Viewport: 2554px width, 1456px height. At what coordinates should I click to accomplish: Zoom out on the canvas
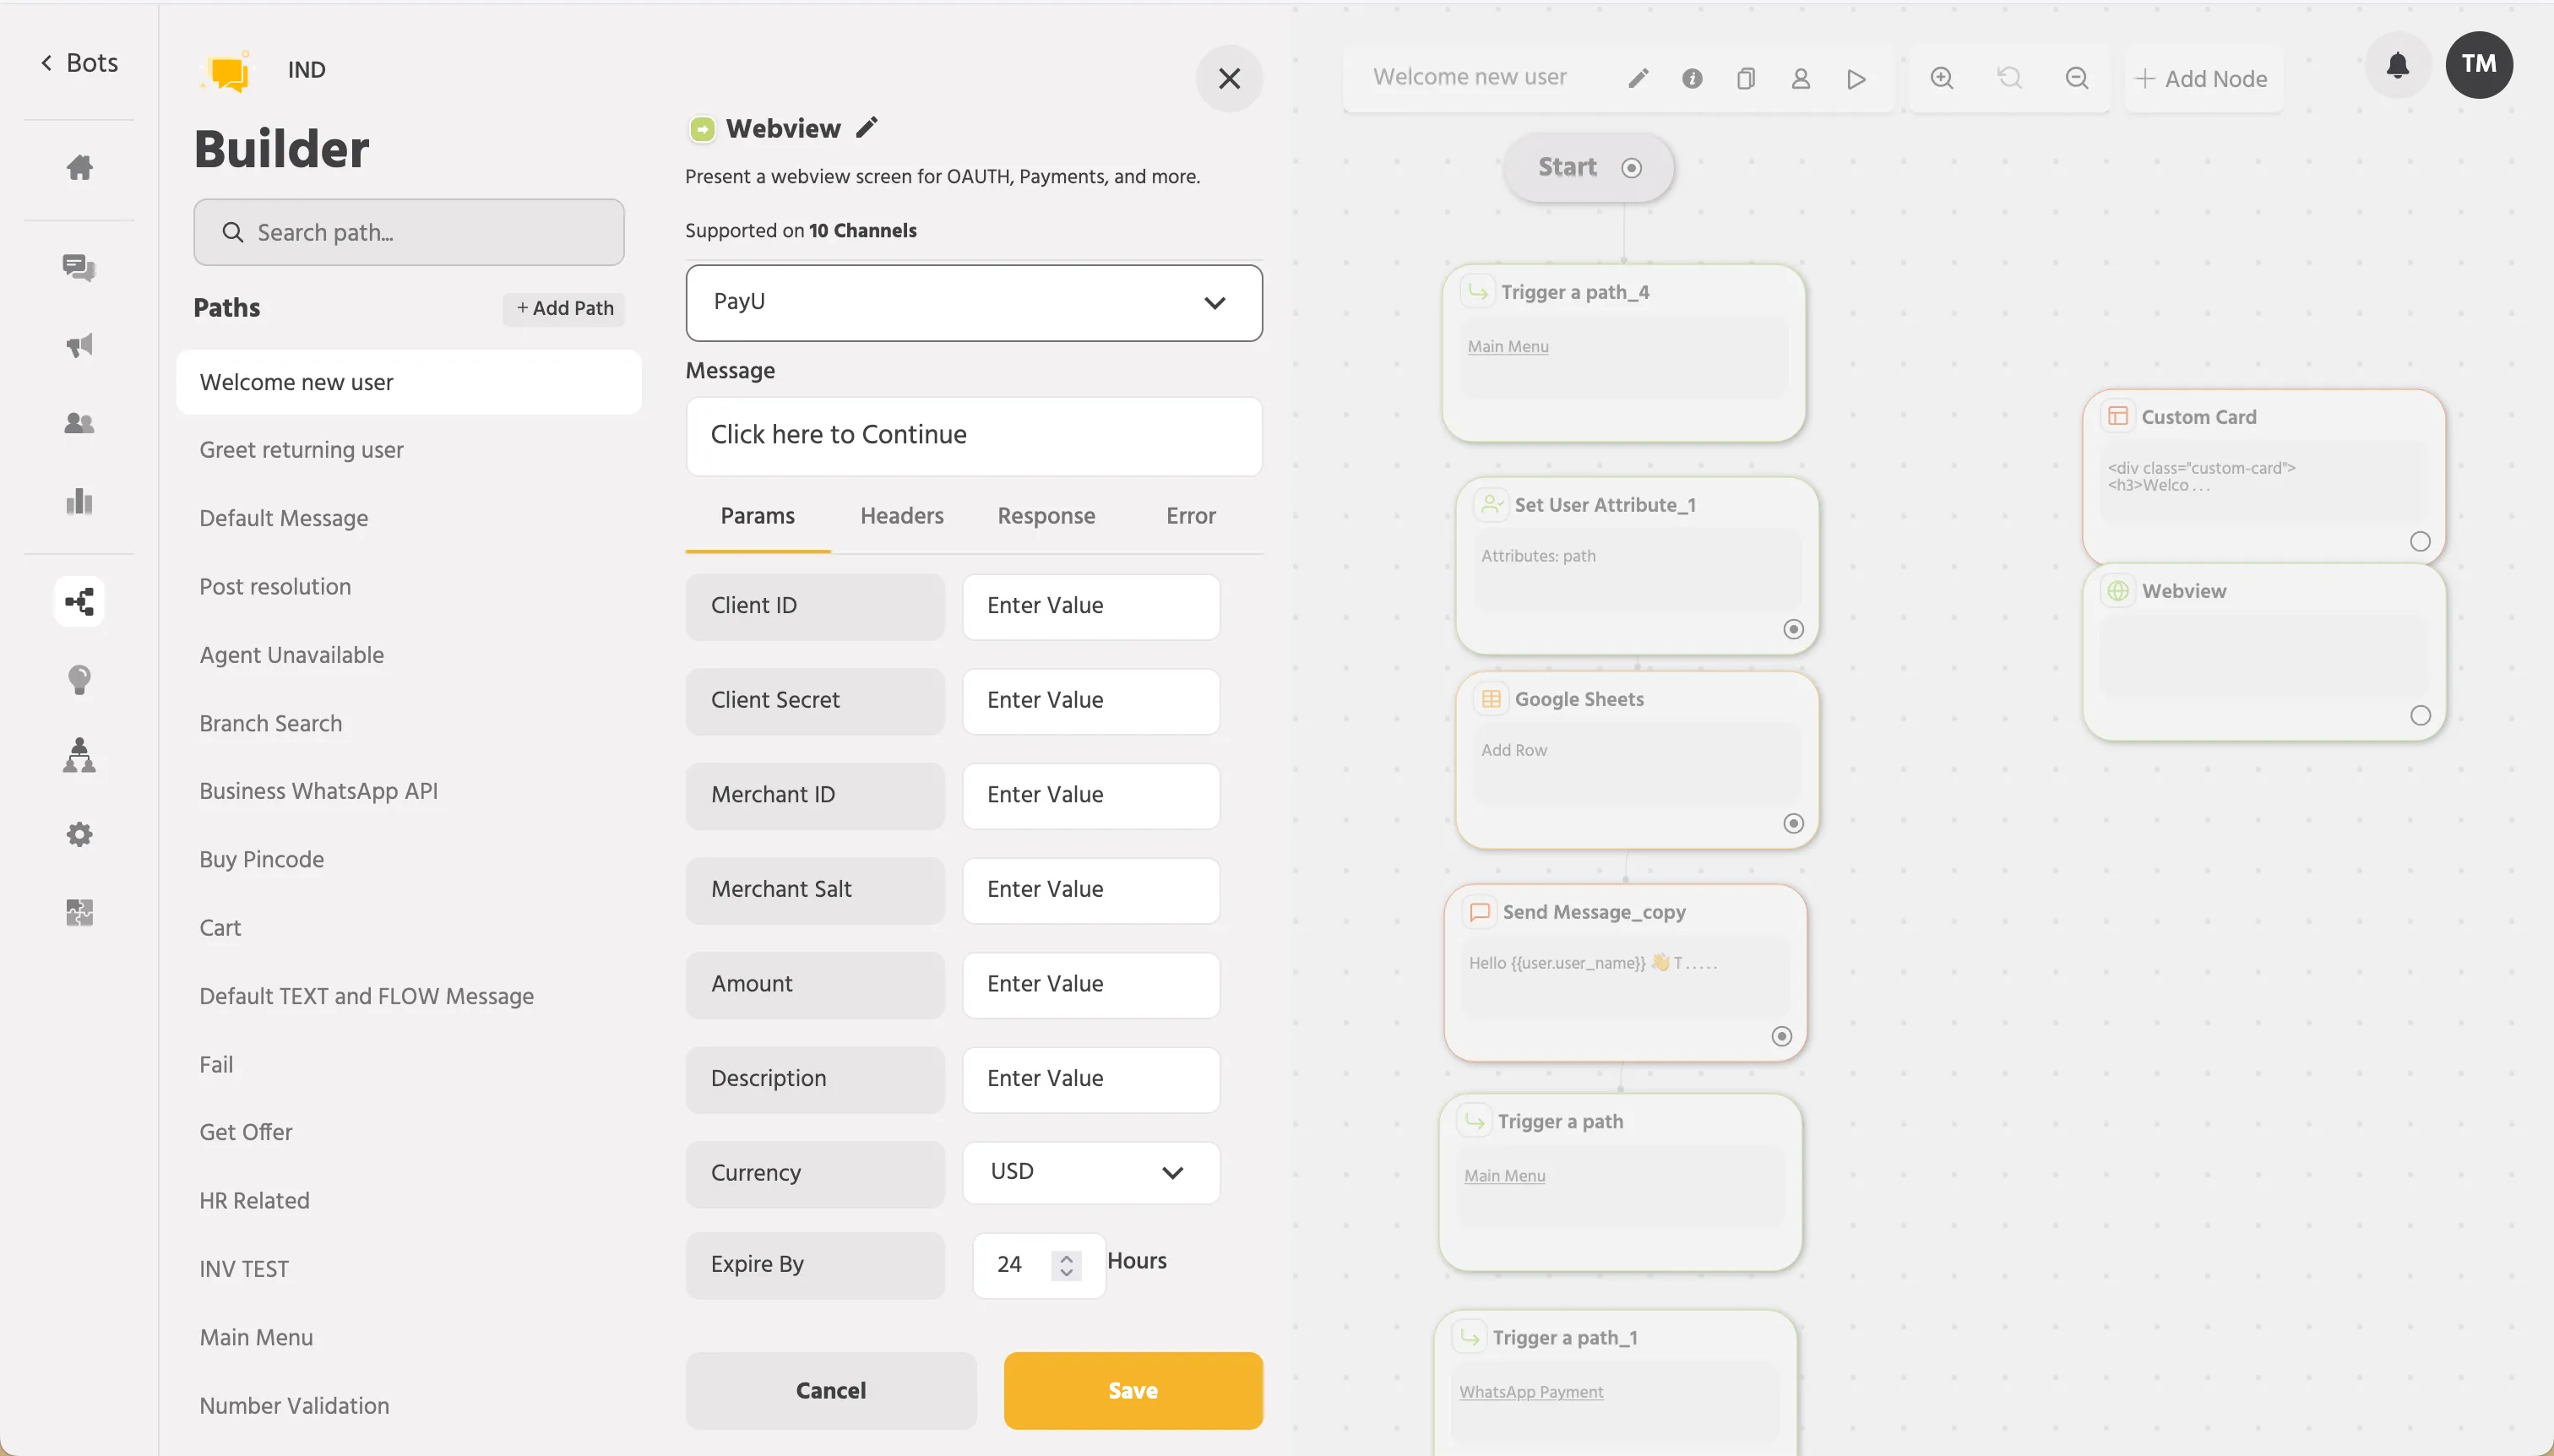click(x=2077, y=78)
